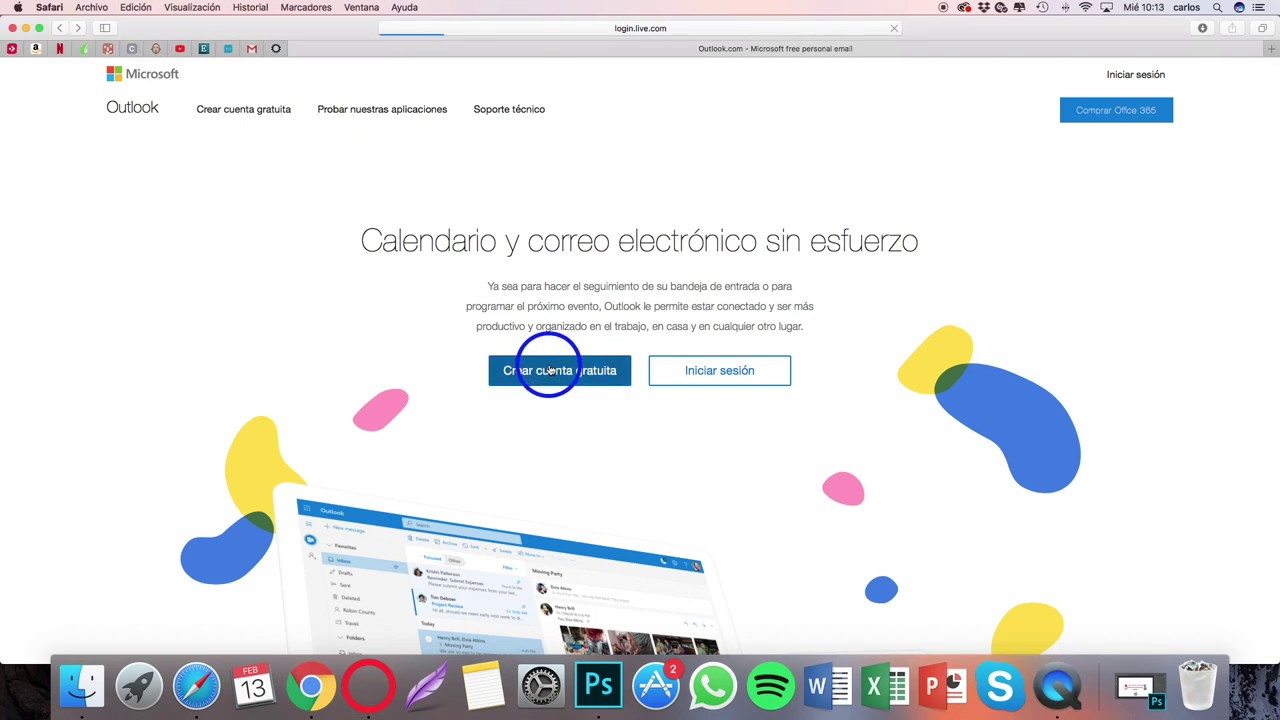This screenshot has width=1280, height=720.
Task: Show all tabs overview button
Action: tap(1262, 28)
